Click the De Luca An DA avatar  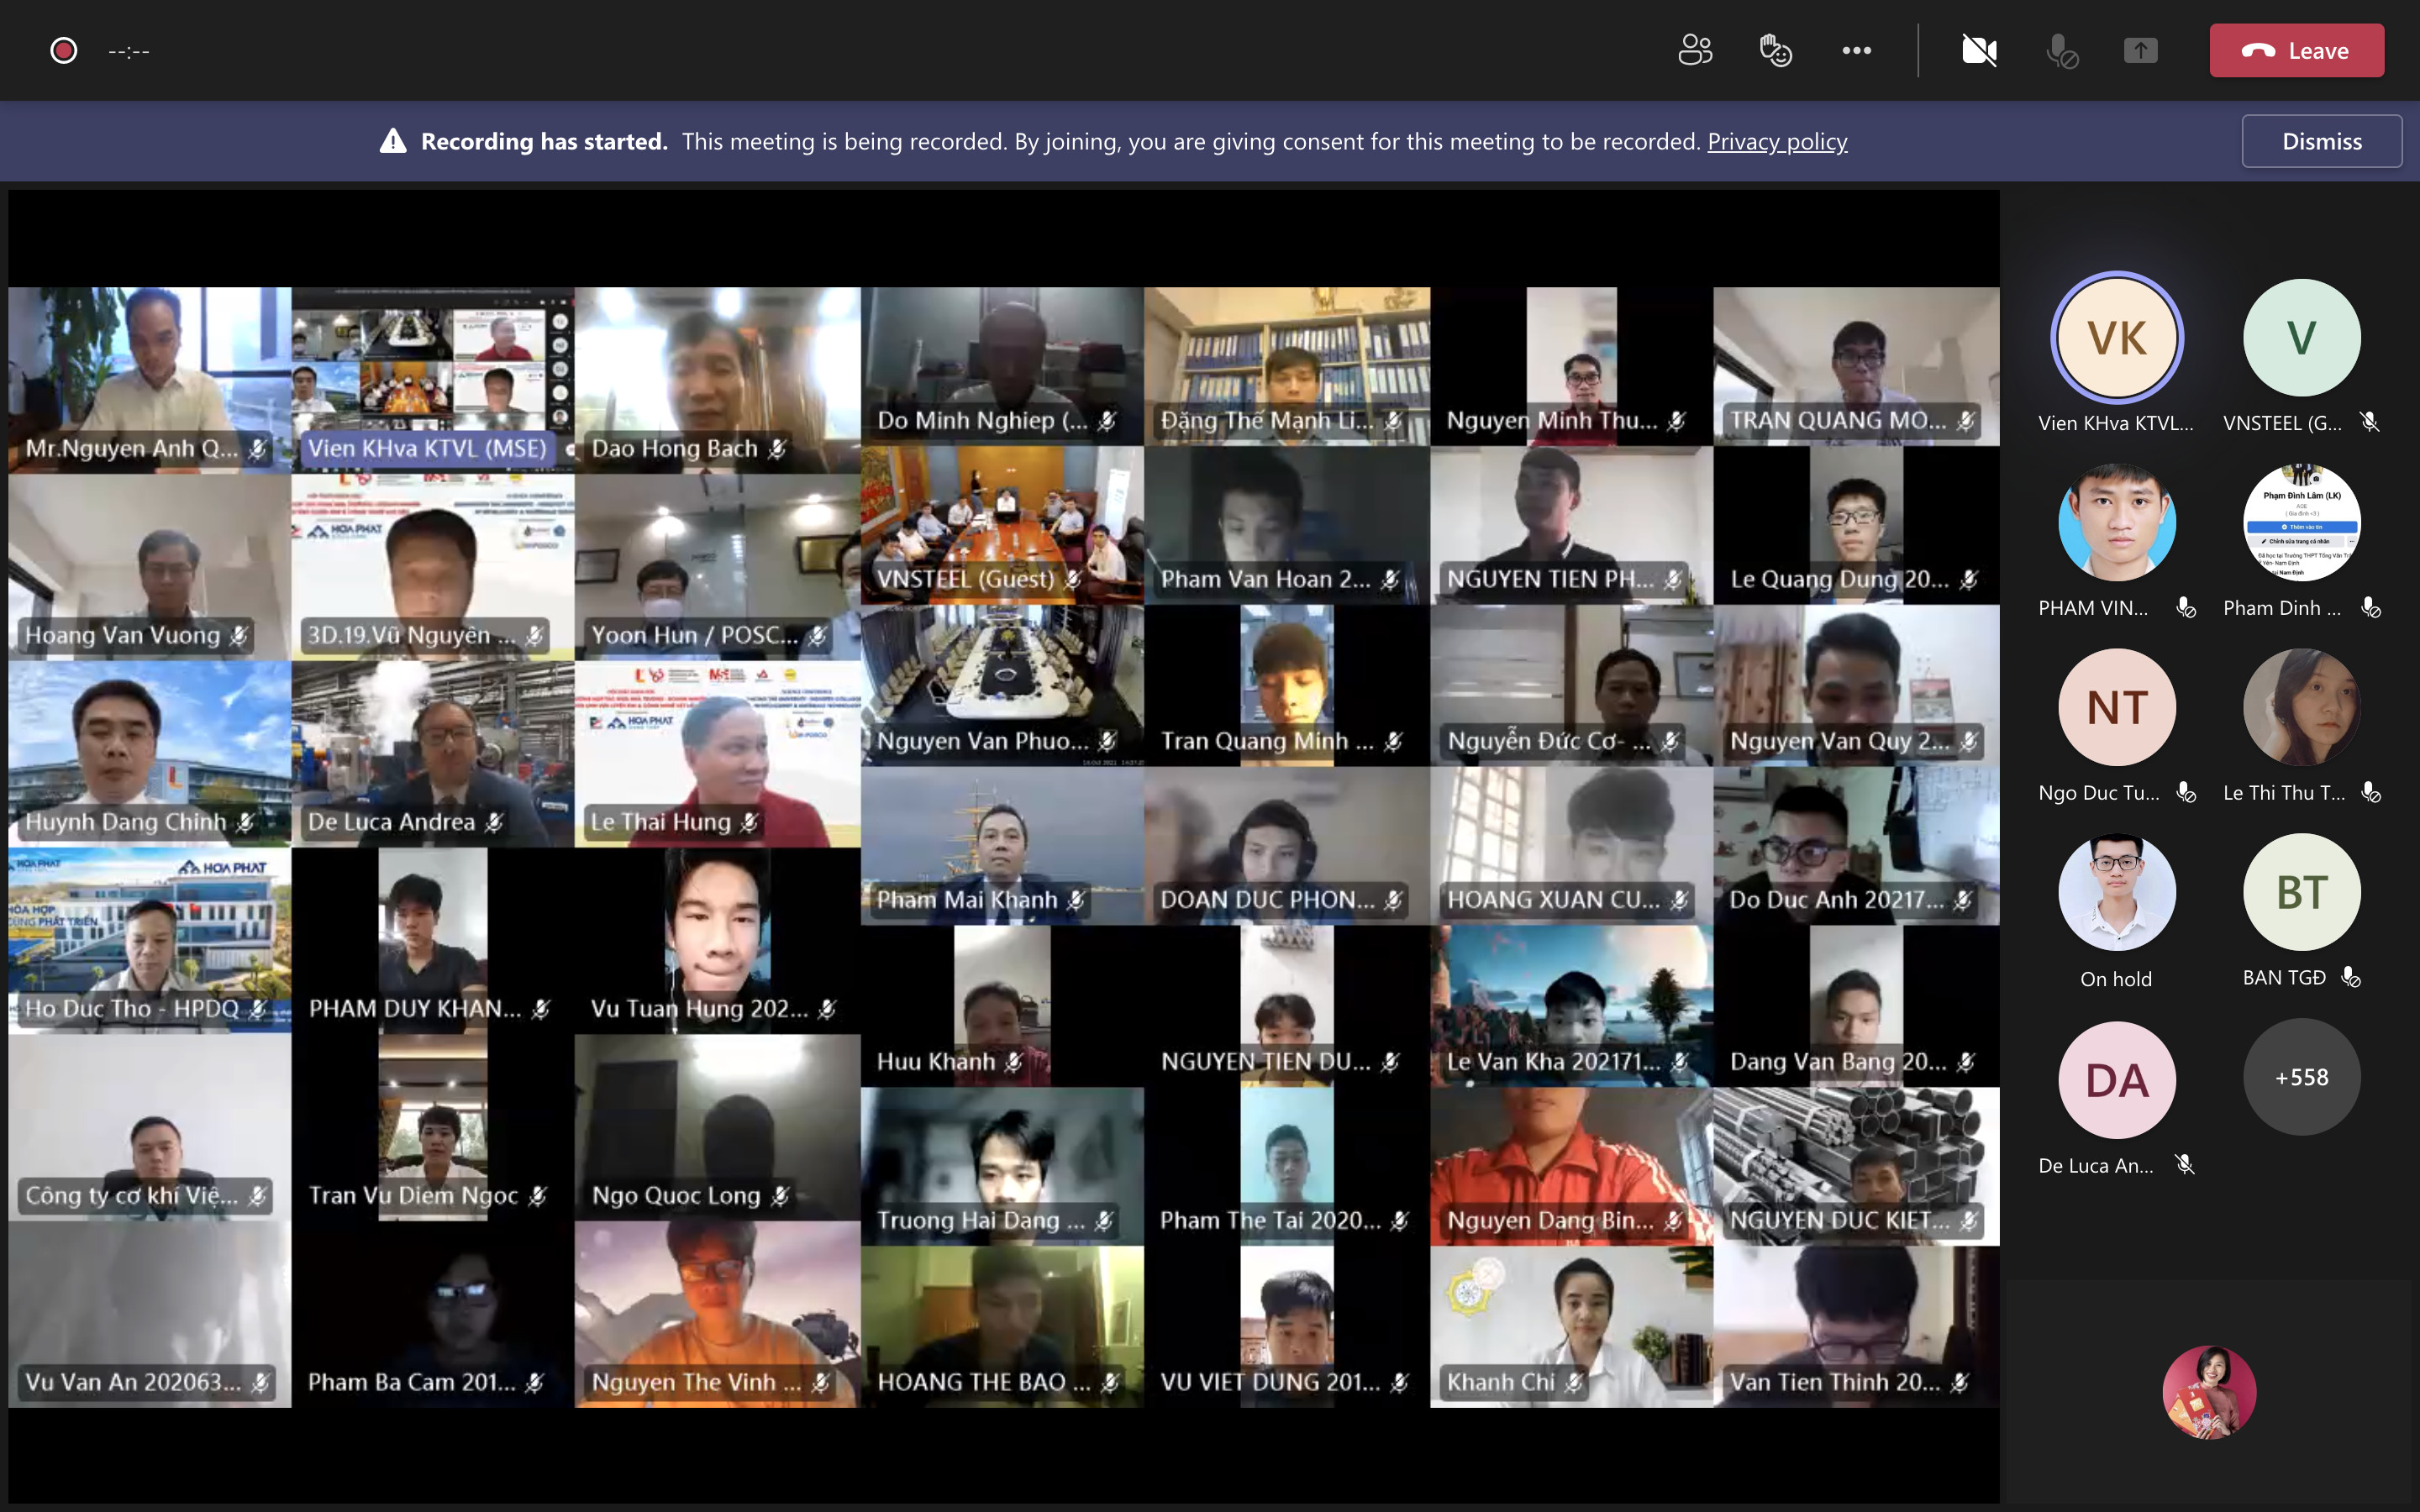[2116, 1080]
